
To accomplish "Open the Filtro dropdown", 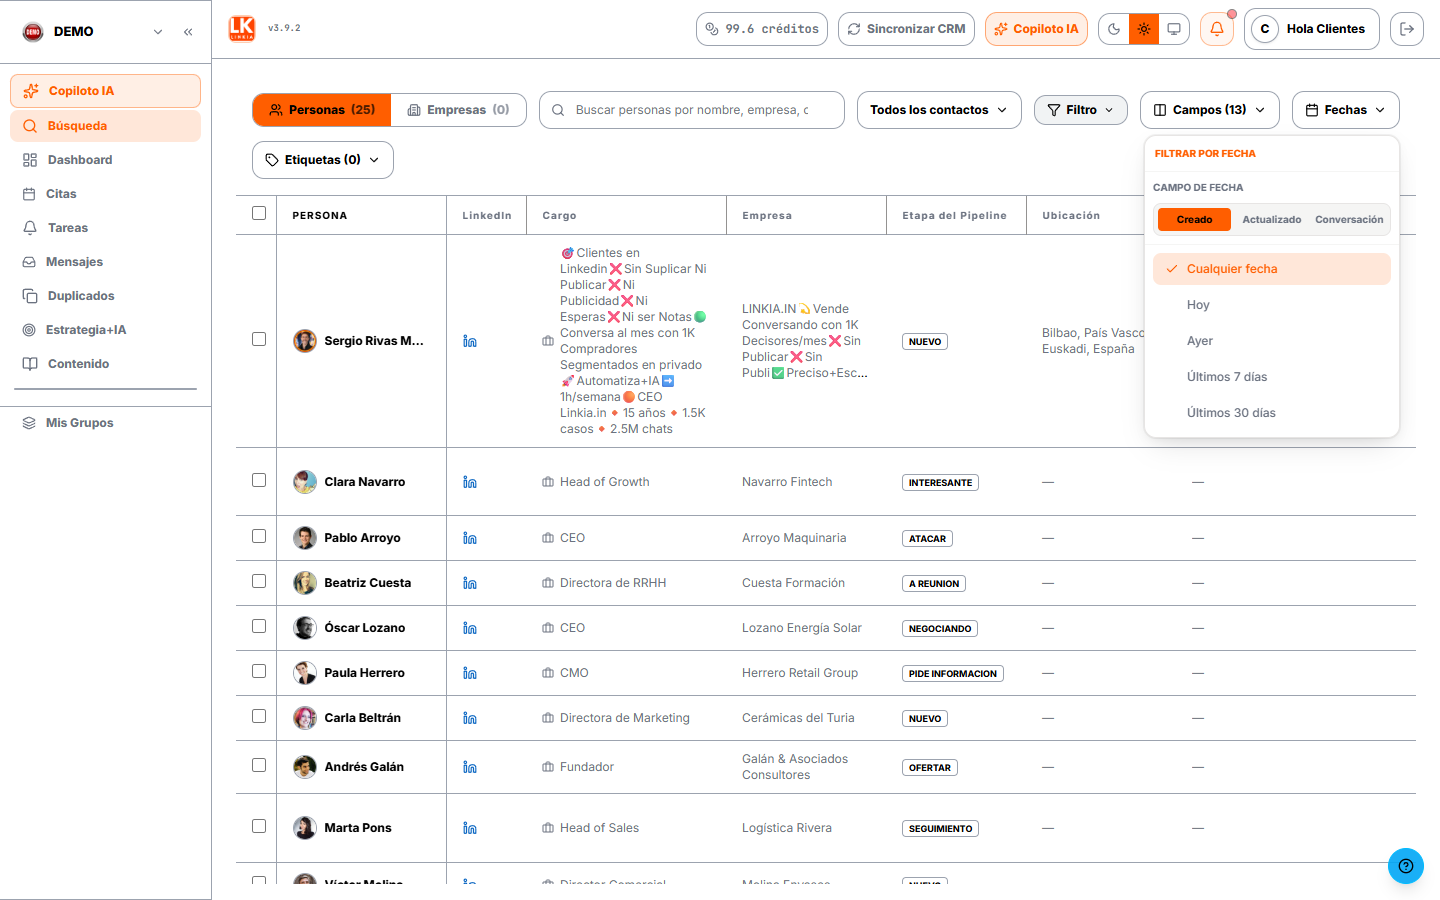I will tap(1081, 110).
